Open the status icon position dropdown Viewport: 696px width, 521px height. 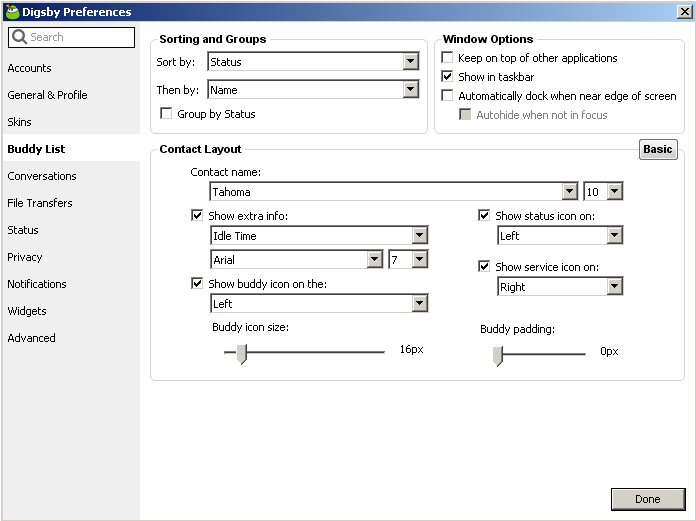560,236
